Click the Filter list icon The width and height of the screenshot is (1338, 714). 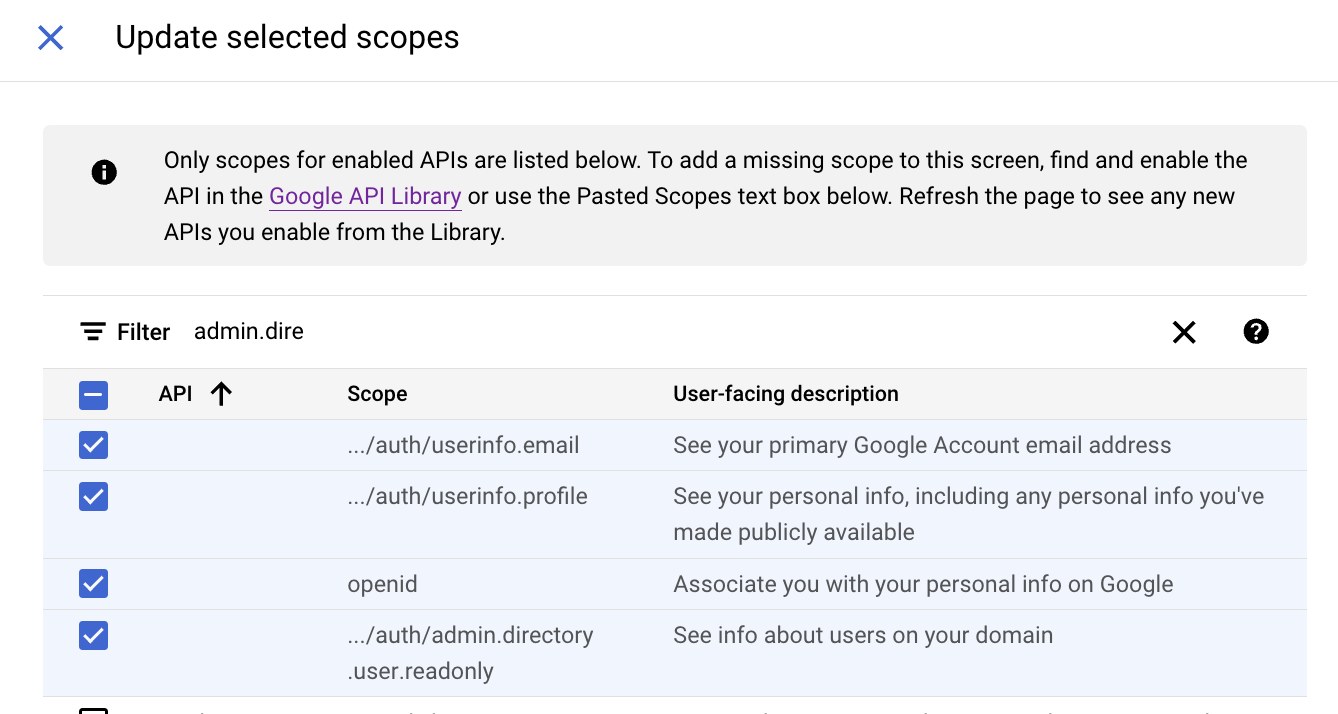(93, 332)
